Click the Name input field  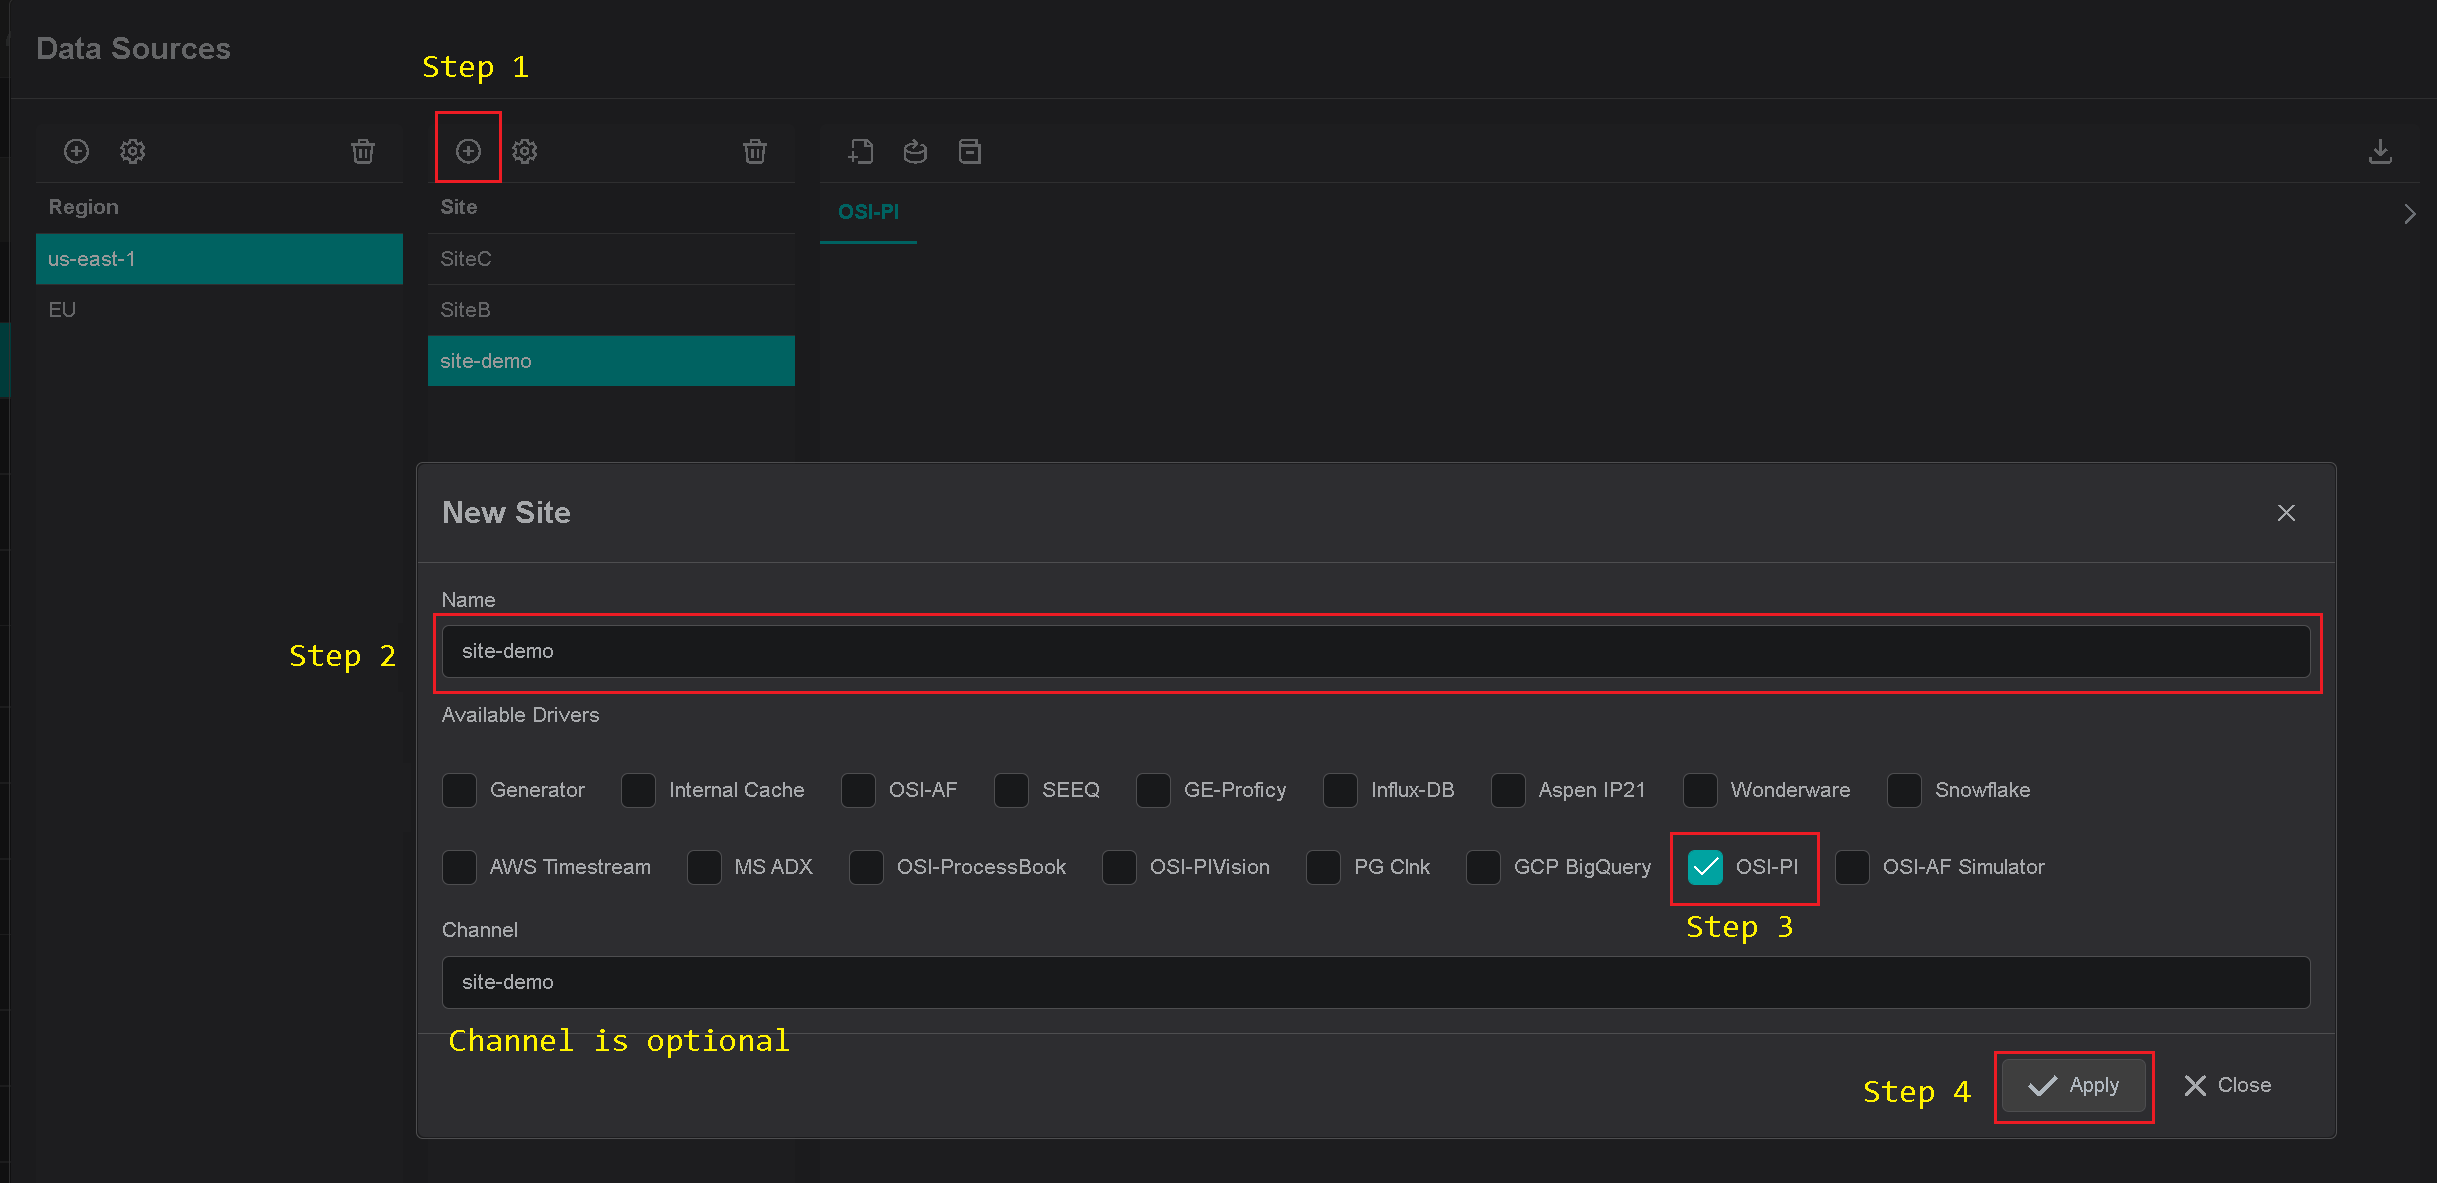coord(1376,651)
